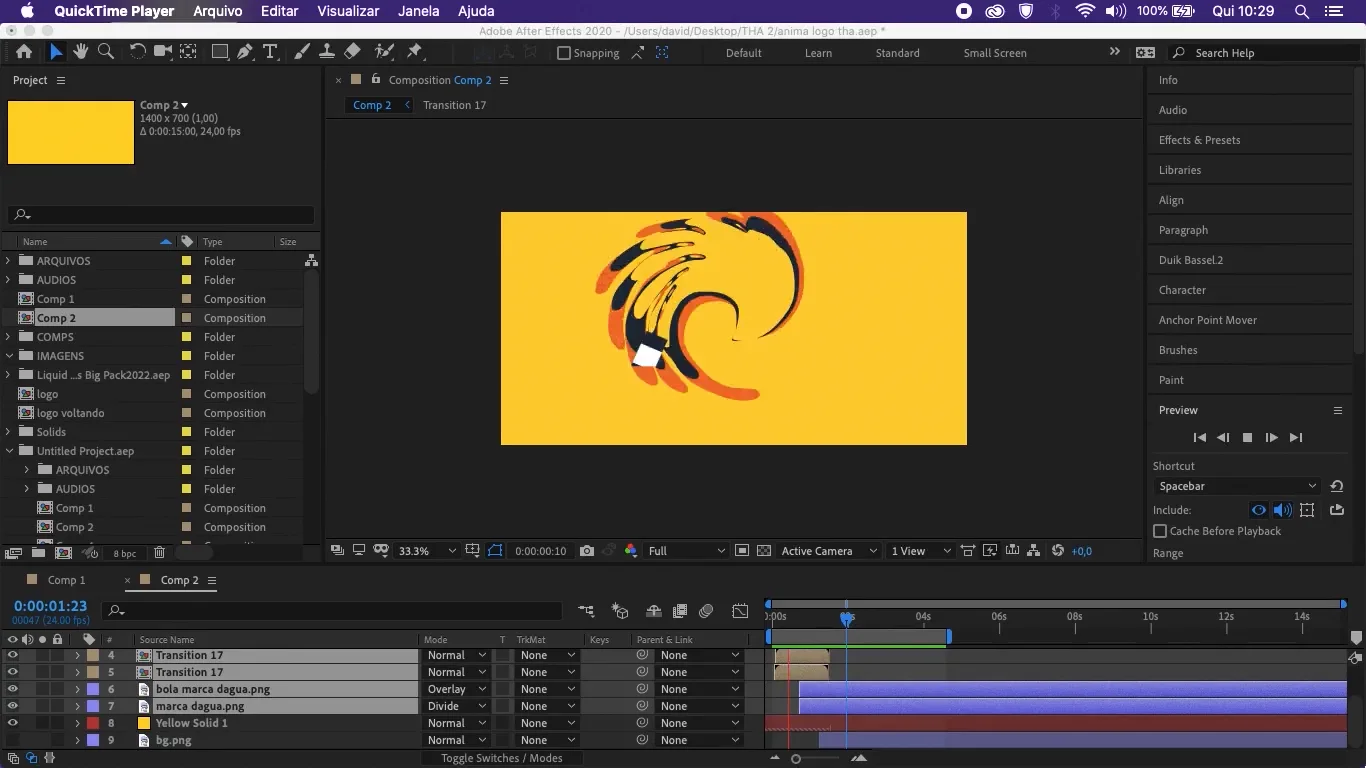Switch to the Comp 1 timeline tab

[x=67, y=580]
